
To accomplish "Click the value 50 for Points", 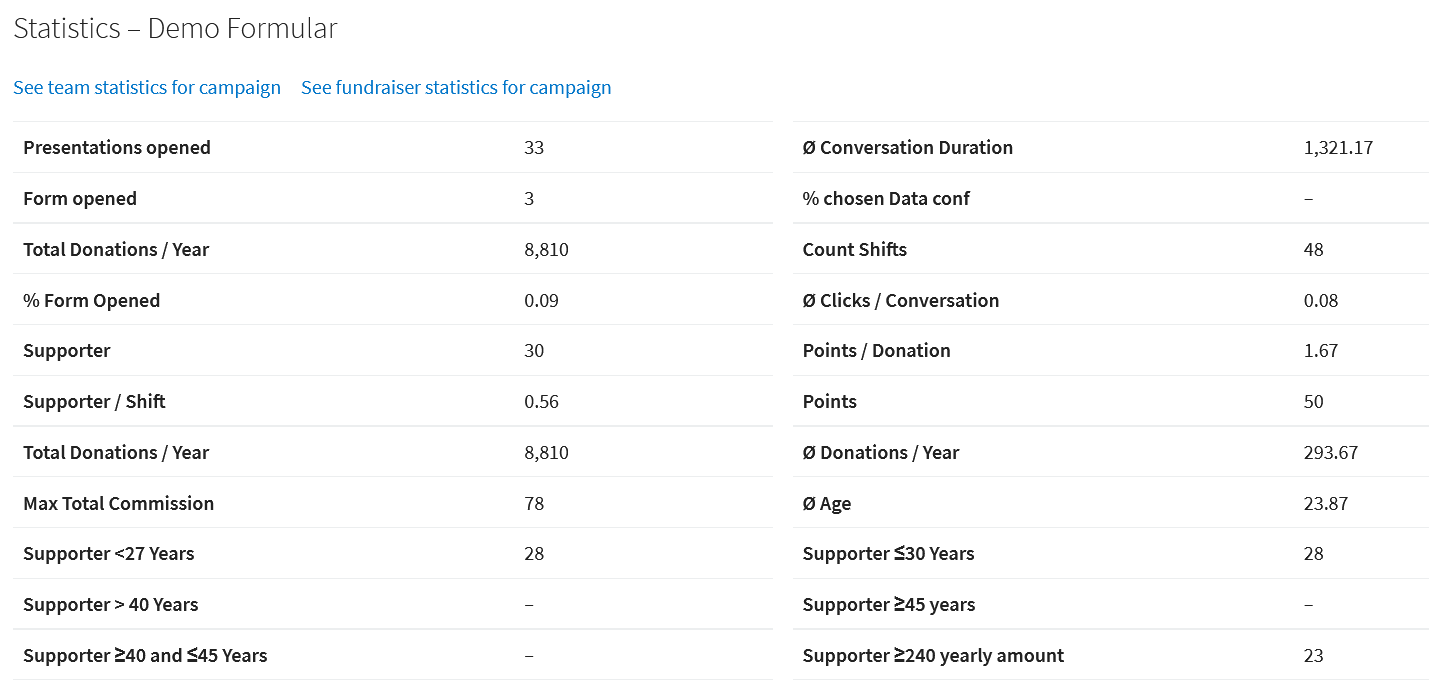I will tap(1314, 401).
